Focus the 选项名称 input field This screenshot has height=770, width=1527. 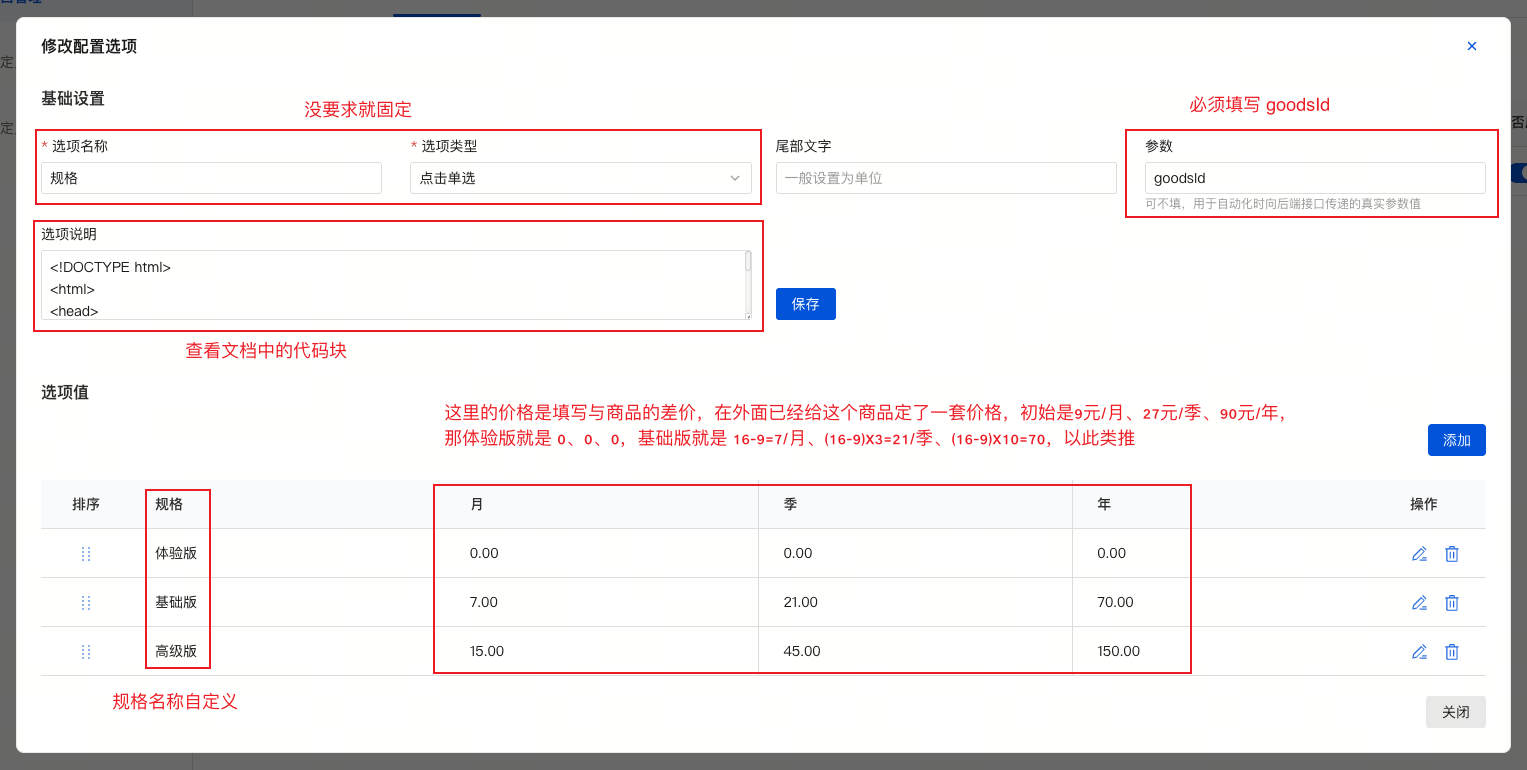[x=211, y=179]
